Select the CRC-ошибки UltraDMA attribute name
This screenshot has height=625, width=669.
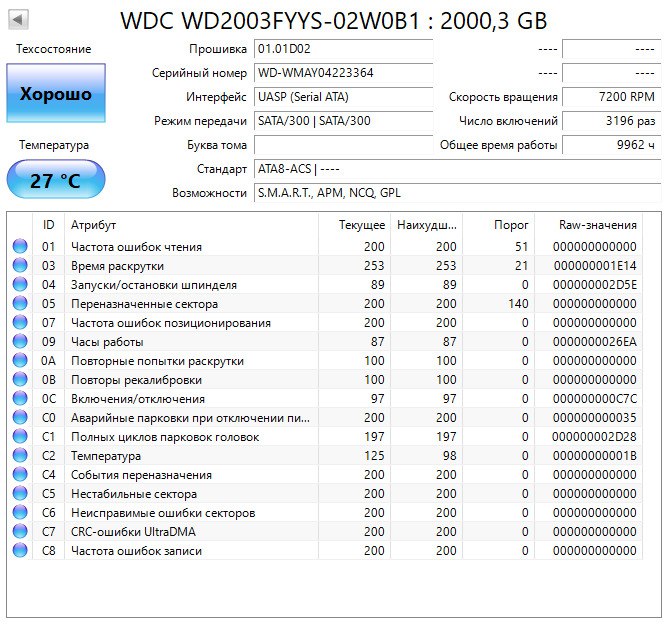(133, 532)
